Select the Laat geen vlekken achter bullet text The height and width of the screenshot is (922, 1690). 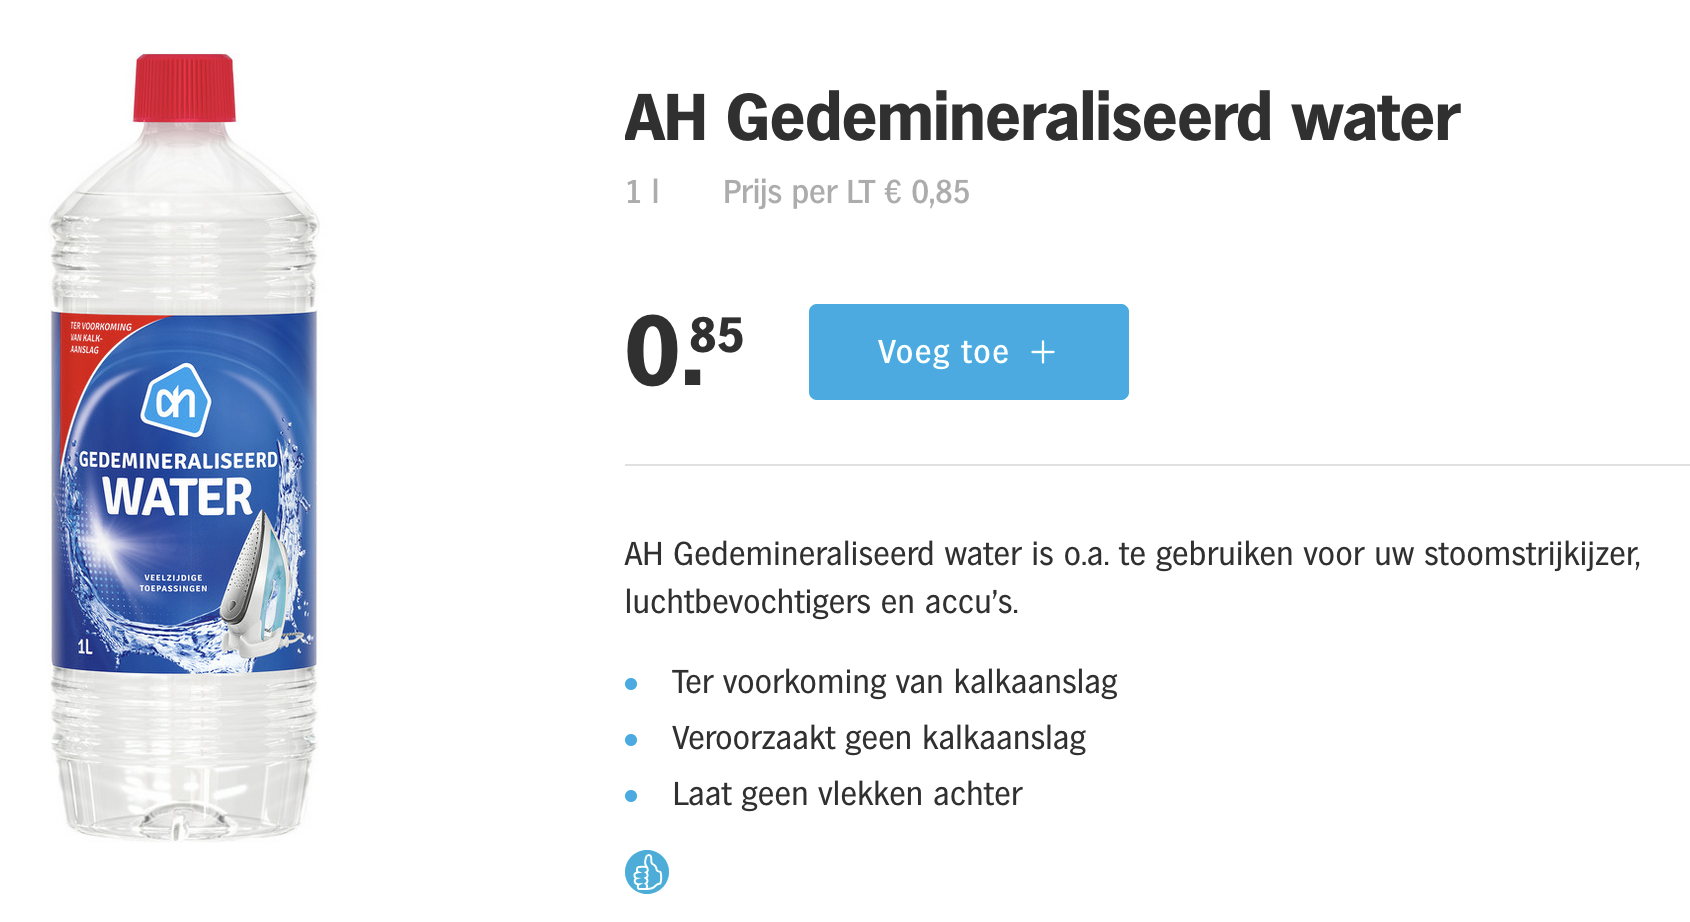point(846,794)
